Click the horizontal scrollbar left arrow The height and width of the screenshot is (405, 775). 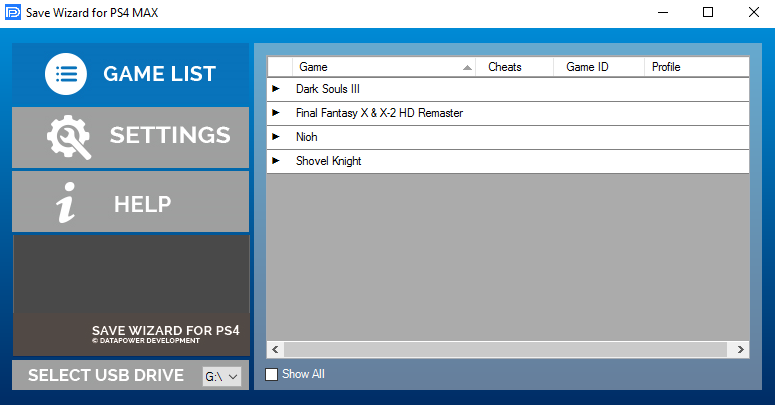tap(275, 350)
